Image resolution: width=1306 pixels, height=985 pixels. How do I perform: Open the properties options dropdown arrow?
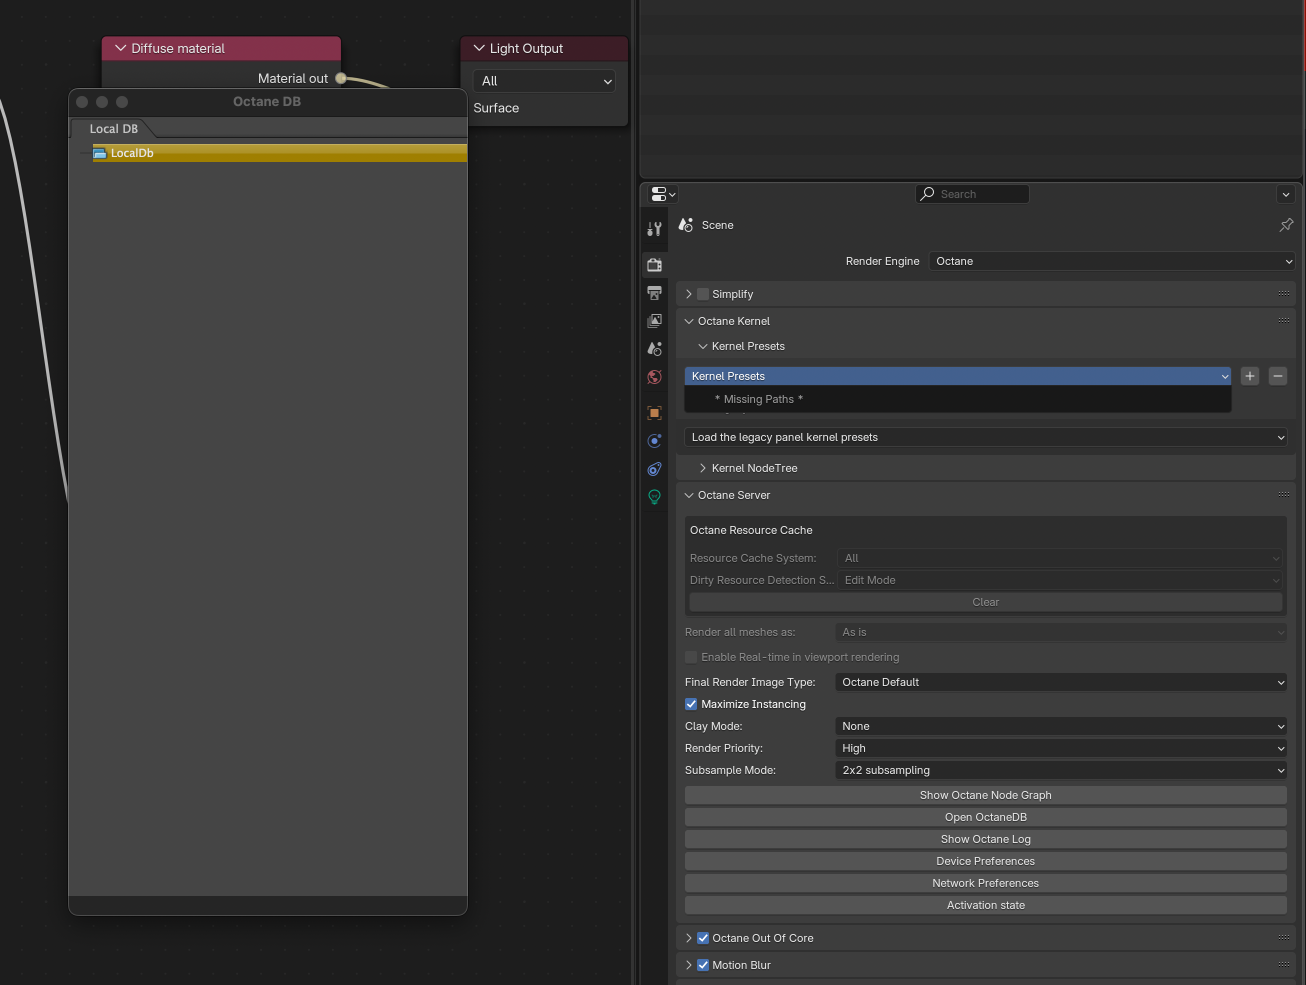click(1286, 194)
